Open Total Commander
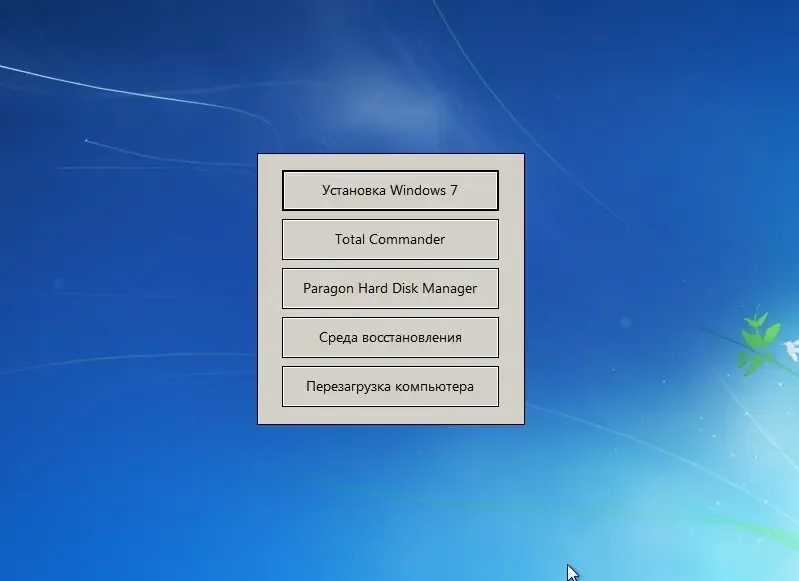Viewport: 799px width, 581px height. 390,240
